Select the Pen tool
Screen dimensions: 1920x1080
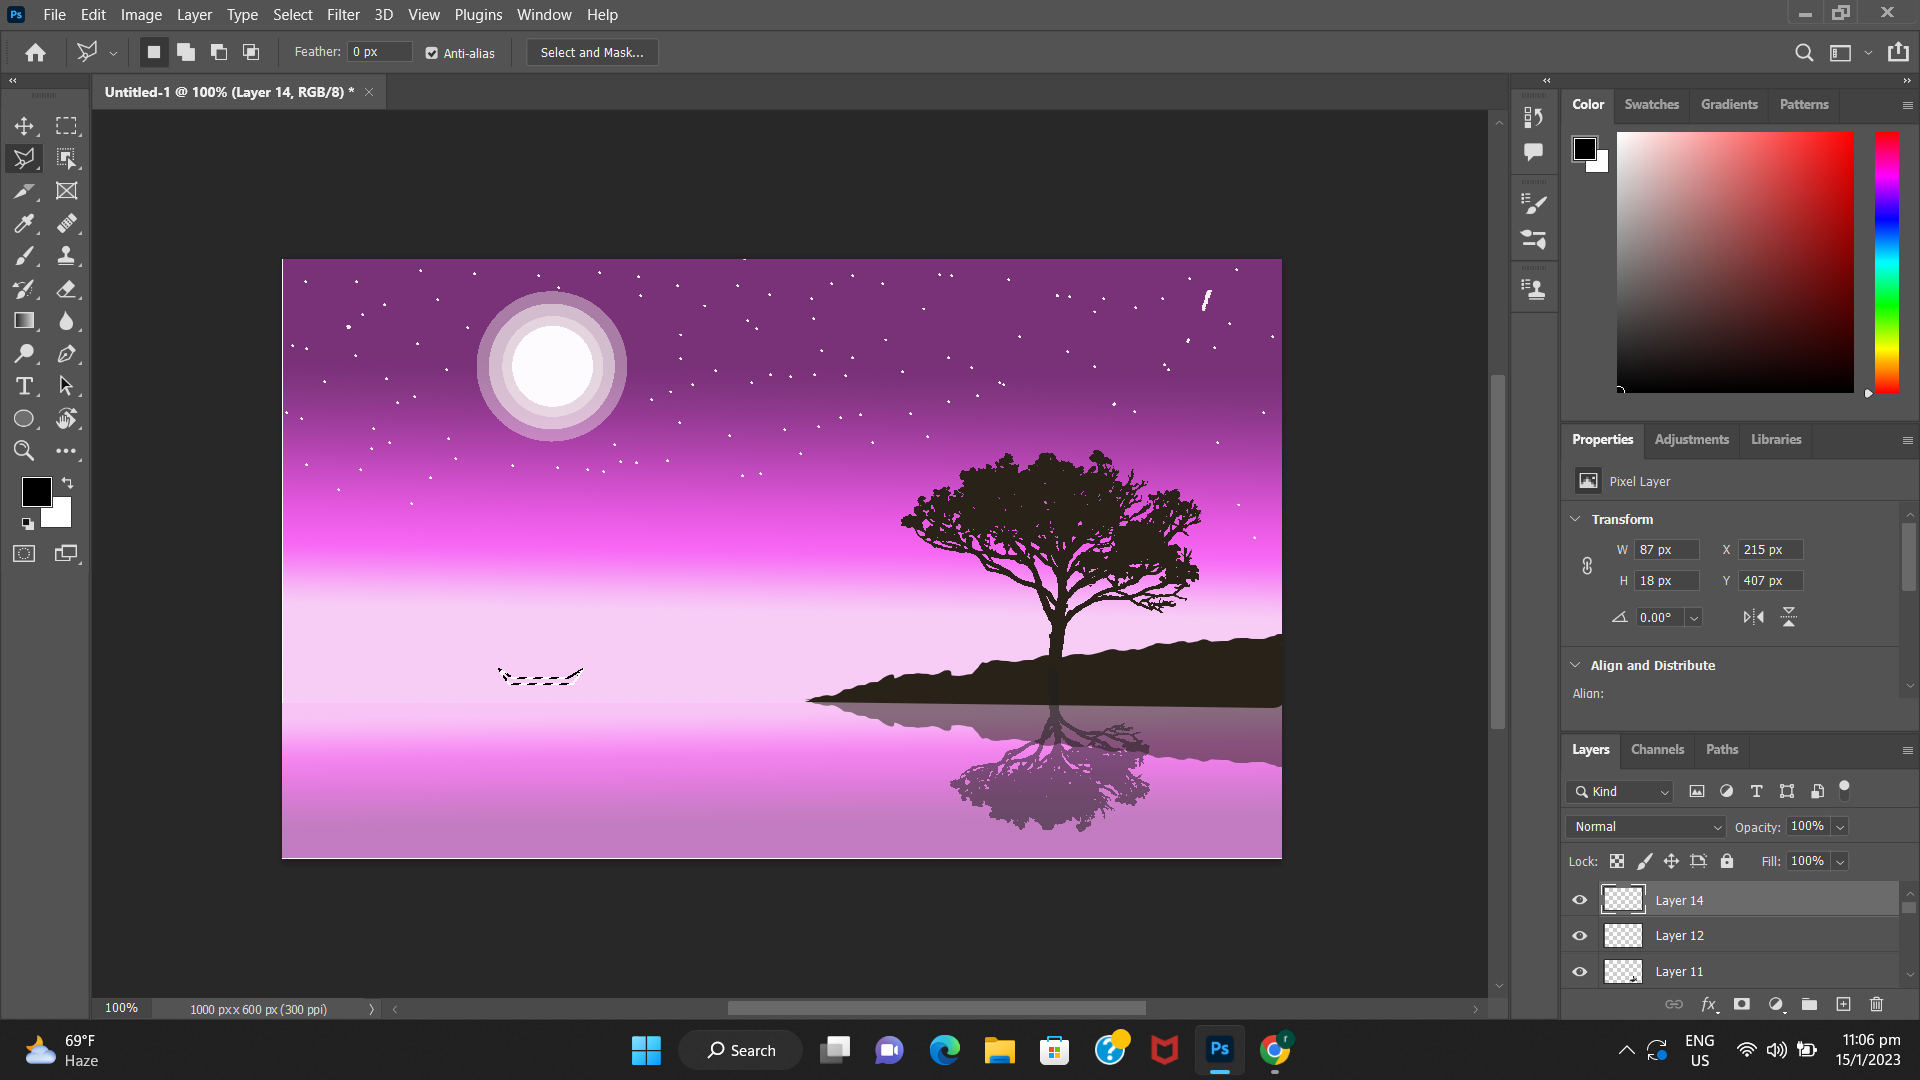tap(66, 354)
